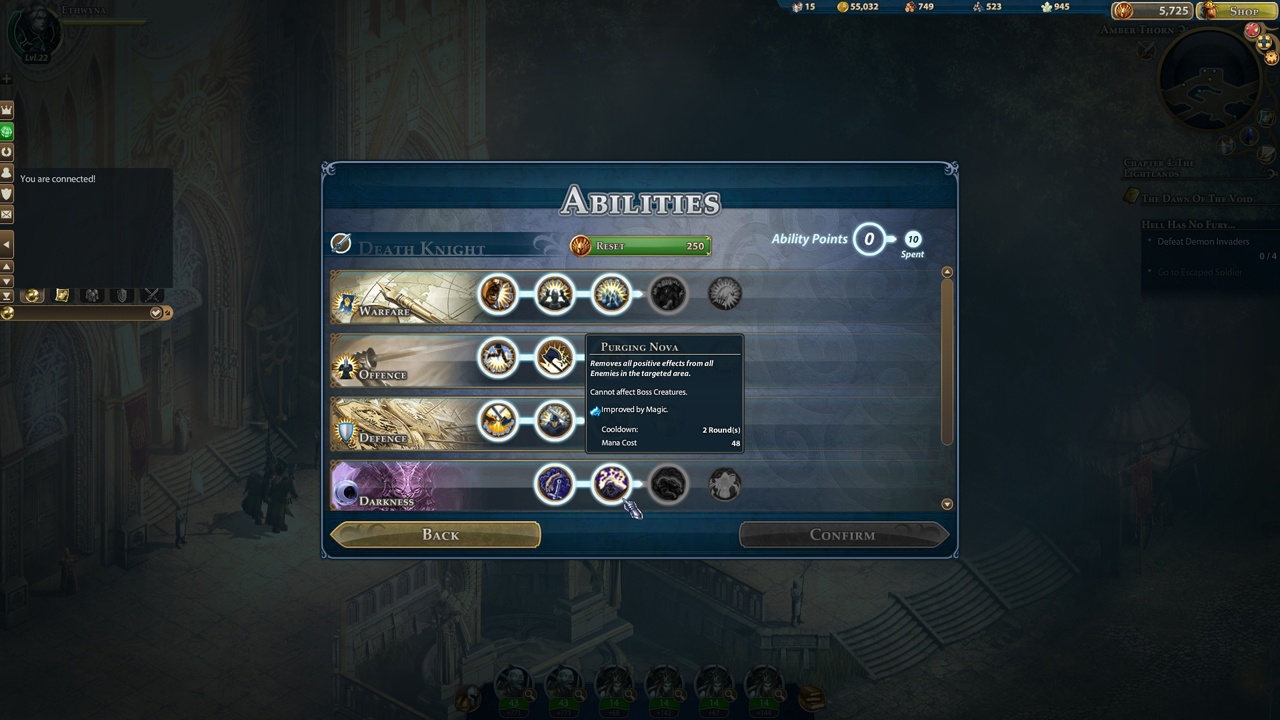
Task: Open the mail envelope icon in sidebar
Action: click(6, 214)
